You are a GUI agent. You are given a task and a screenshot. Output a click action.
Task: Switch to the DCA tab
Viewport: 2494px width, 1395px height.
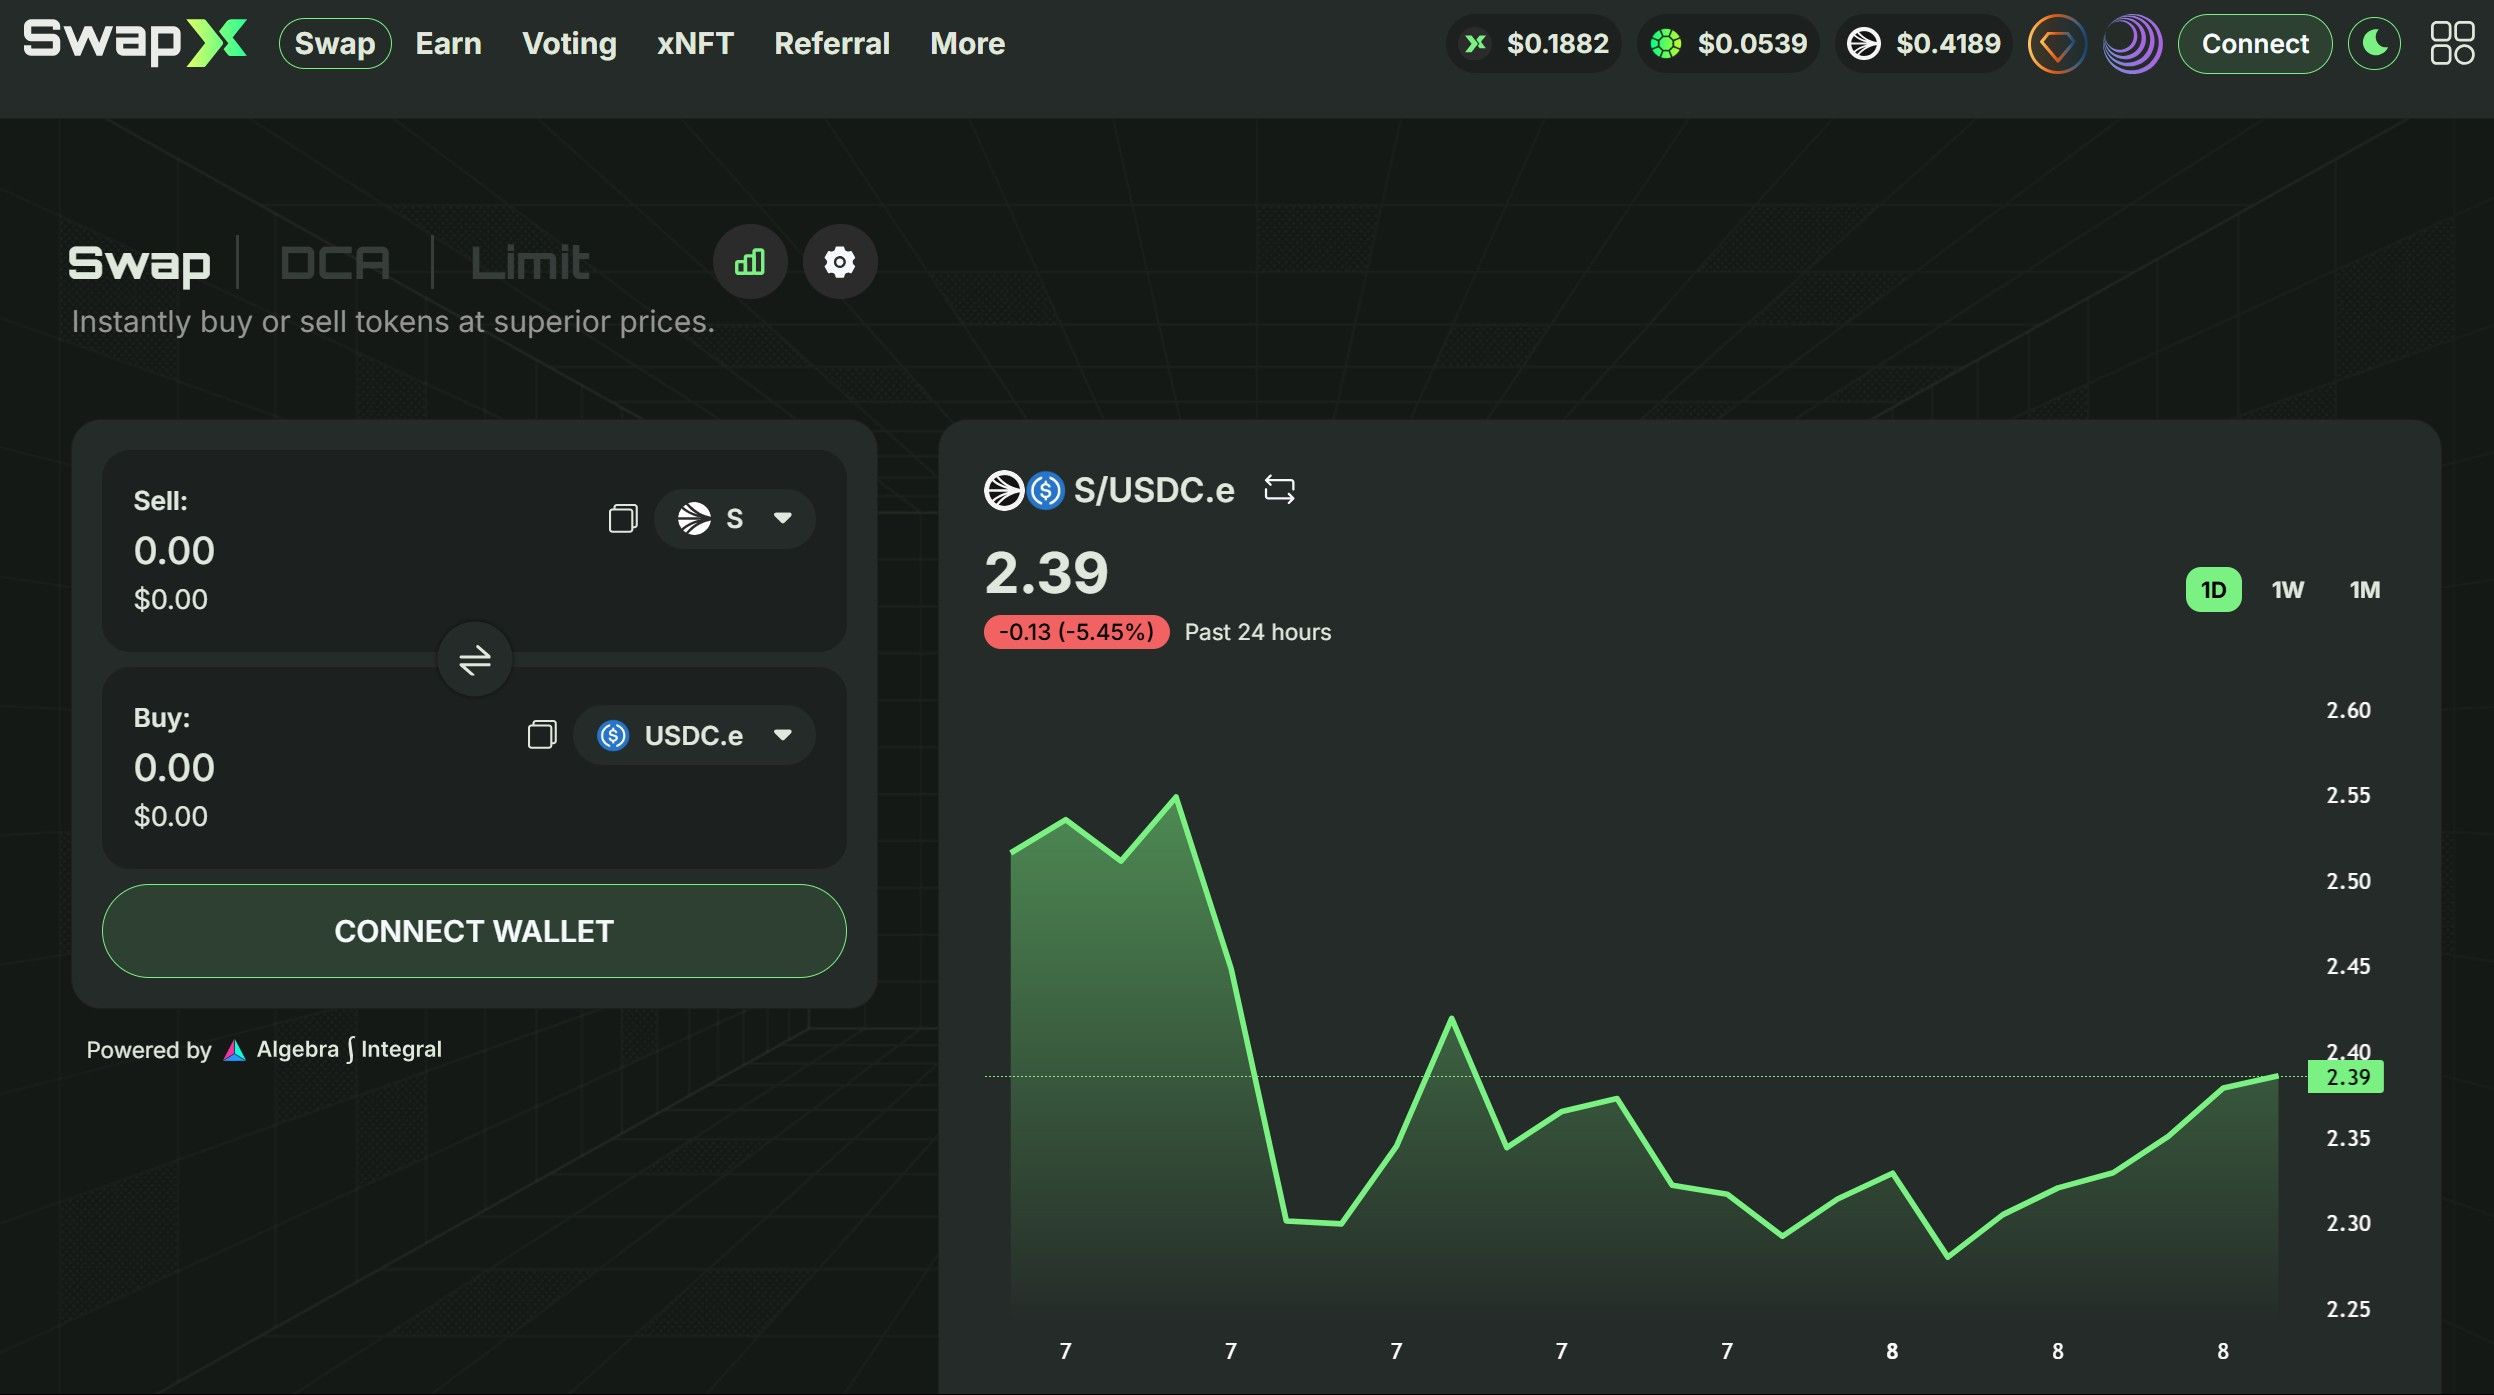(334, 263)
